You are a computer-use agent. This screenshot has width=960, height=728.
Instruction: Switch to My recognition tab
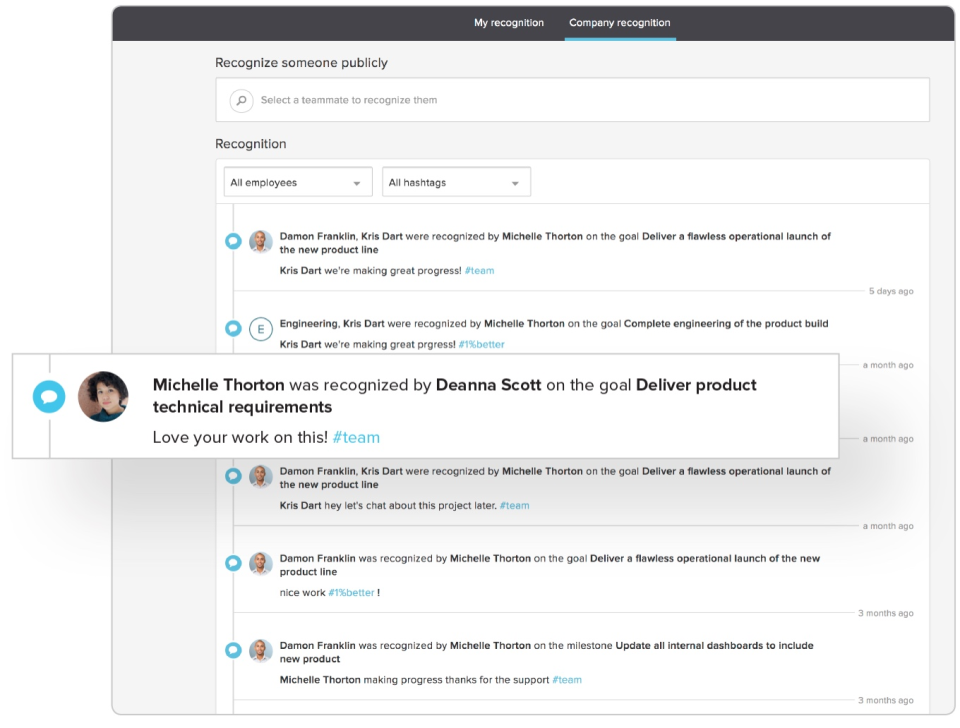(x=509, y=23)
